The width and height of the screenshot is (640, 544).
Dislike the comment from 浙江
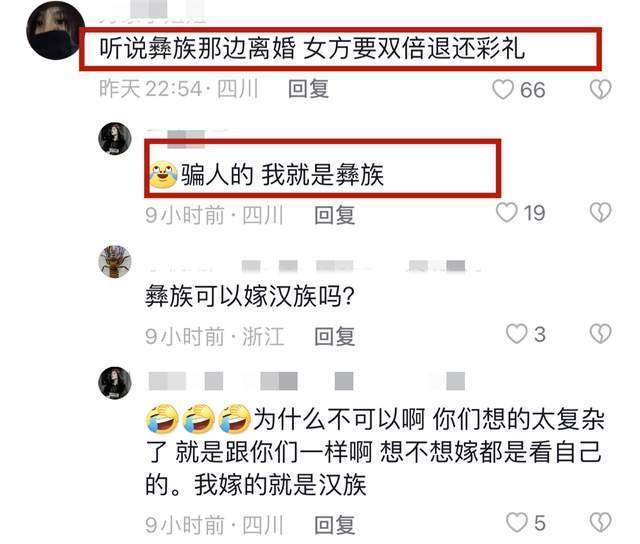[600, 334]
